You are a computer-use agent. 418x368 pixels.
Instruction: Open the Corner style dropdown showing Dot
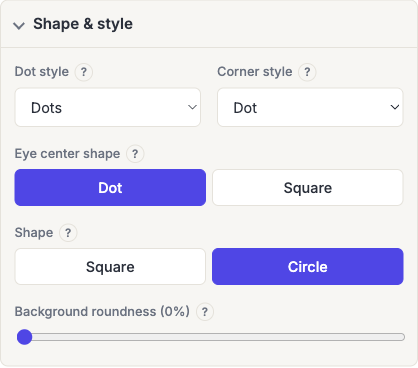pyautogui.click(x=310, y=107)
